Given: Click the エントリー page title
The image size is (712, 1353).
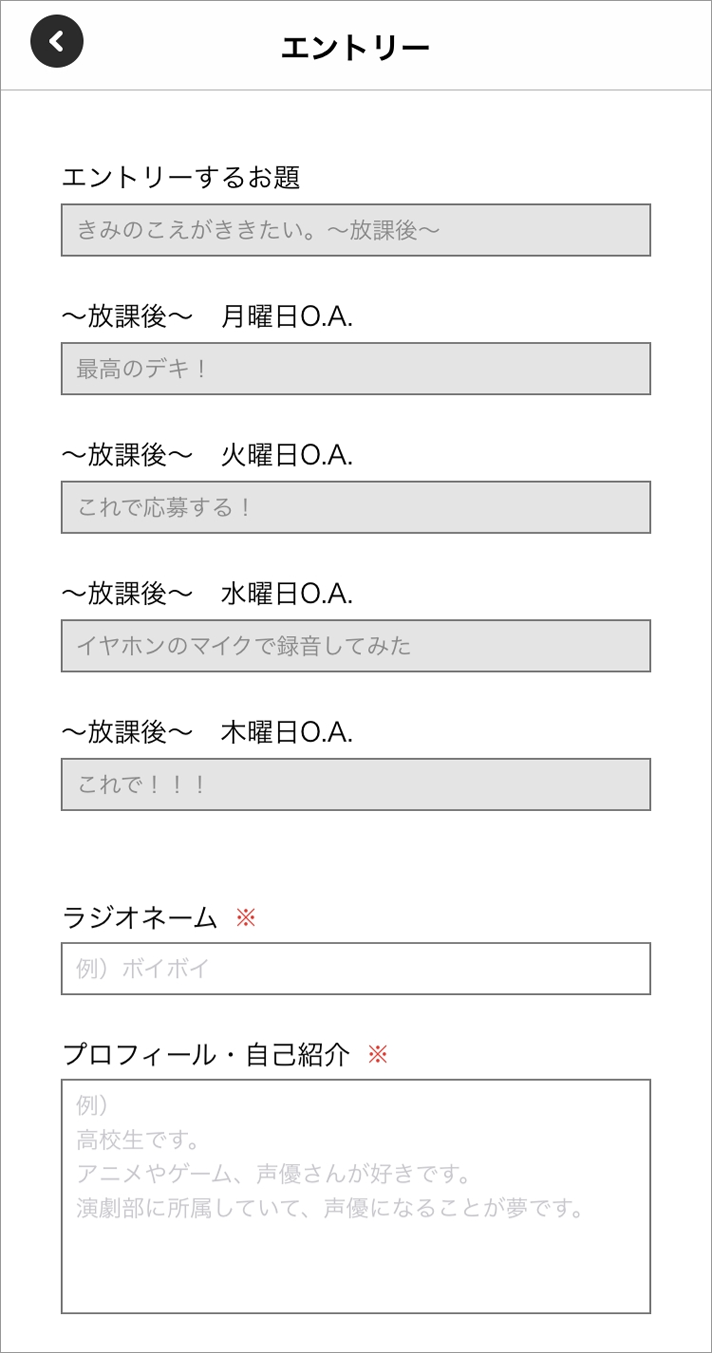Looking at the screenshot, I should click(355, 47).
